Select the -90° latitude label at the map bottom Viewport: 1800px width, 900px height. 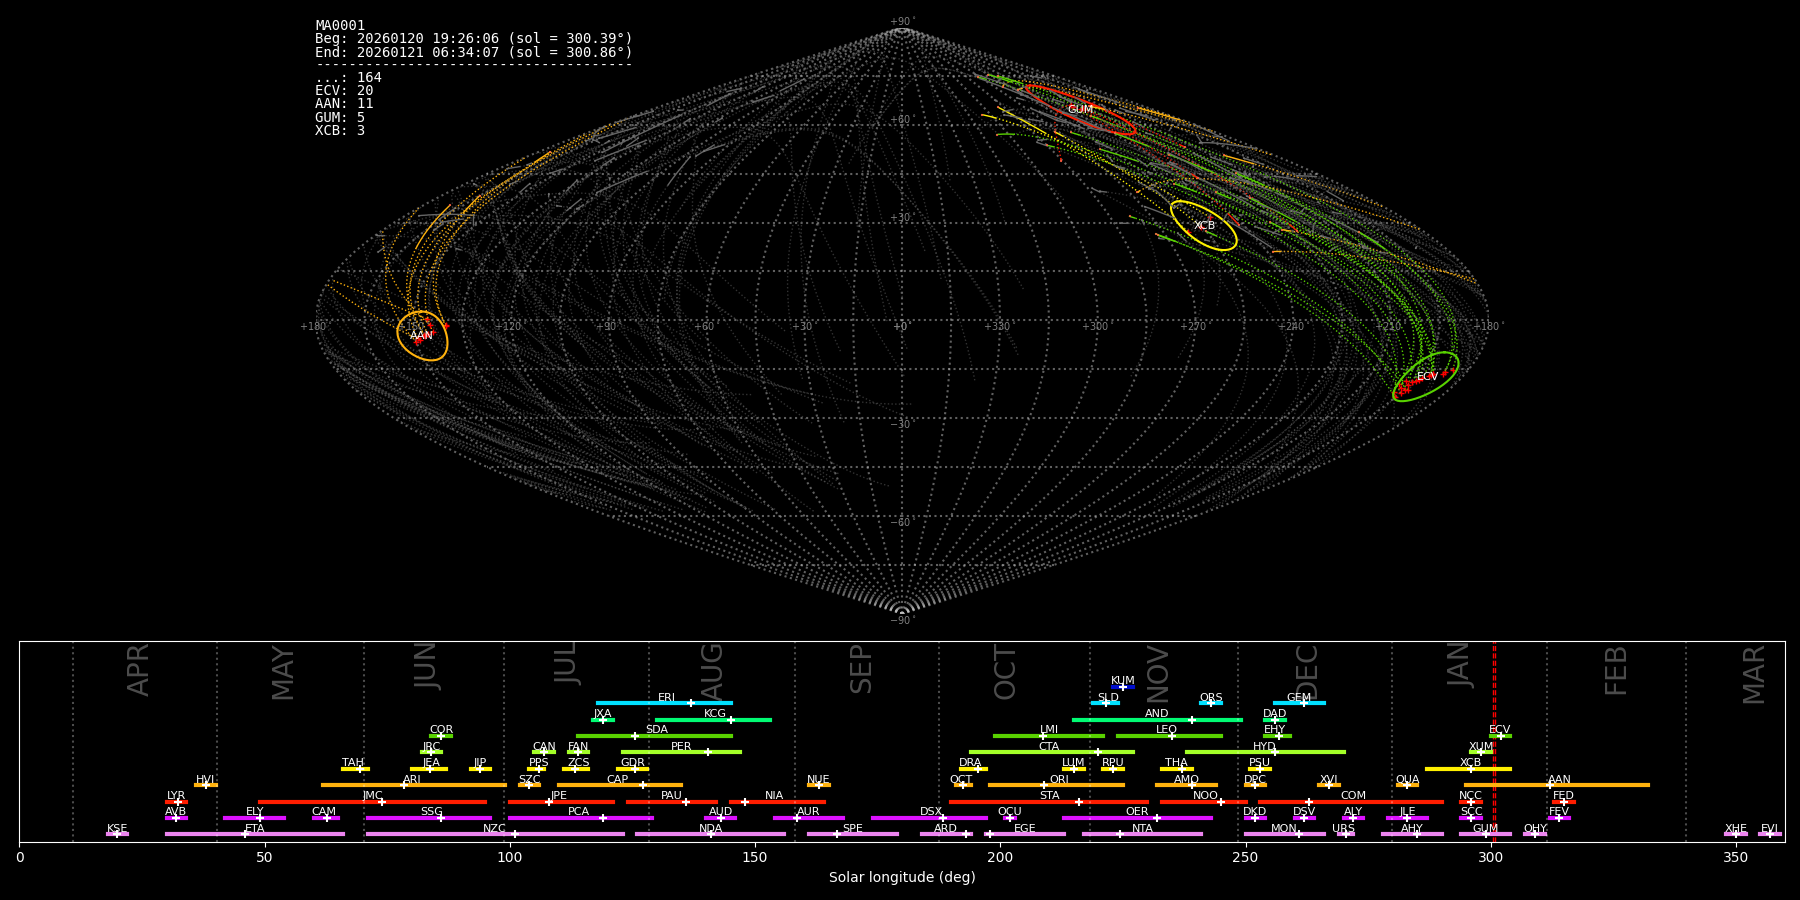(x=901, y=621)
